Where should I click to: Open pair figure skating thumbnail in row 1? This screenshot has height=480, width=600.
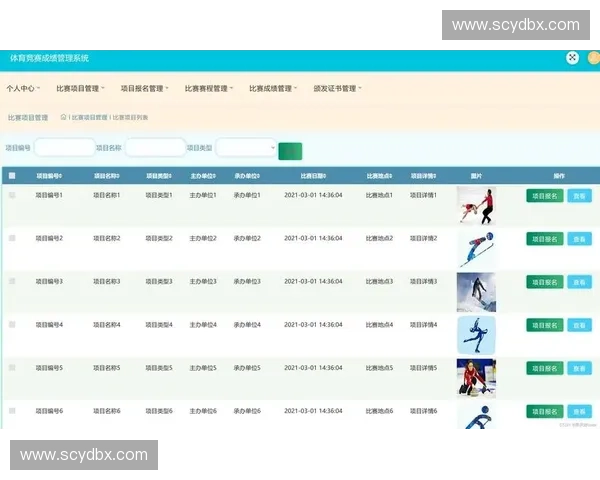pos(476,206)
